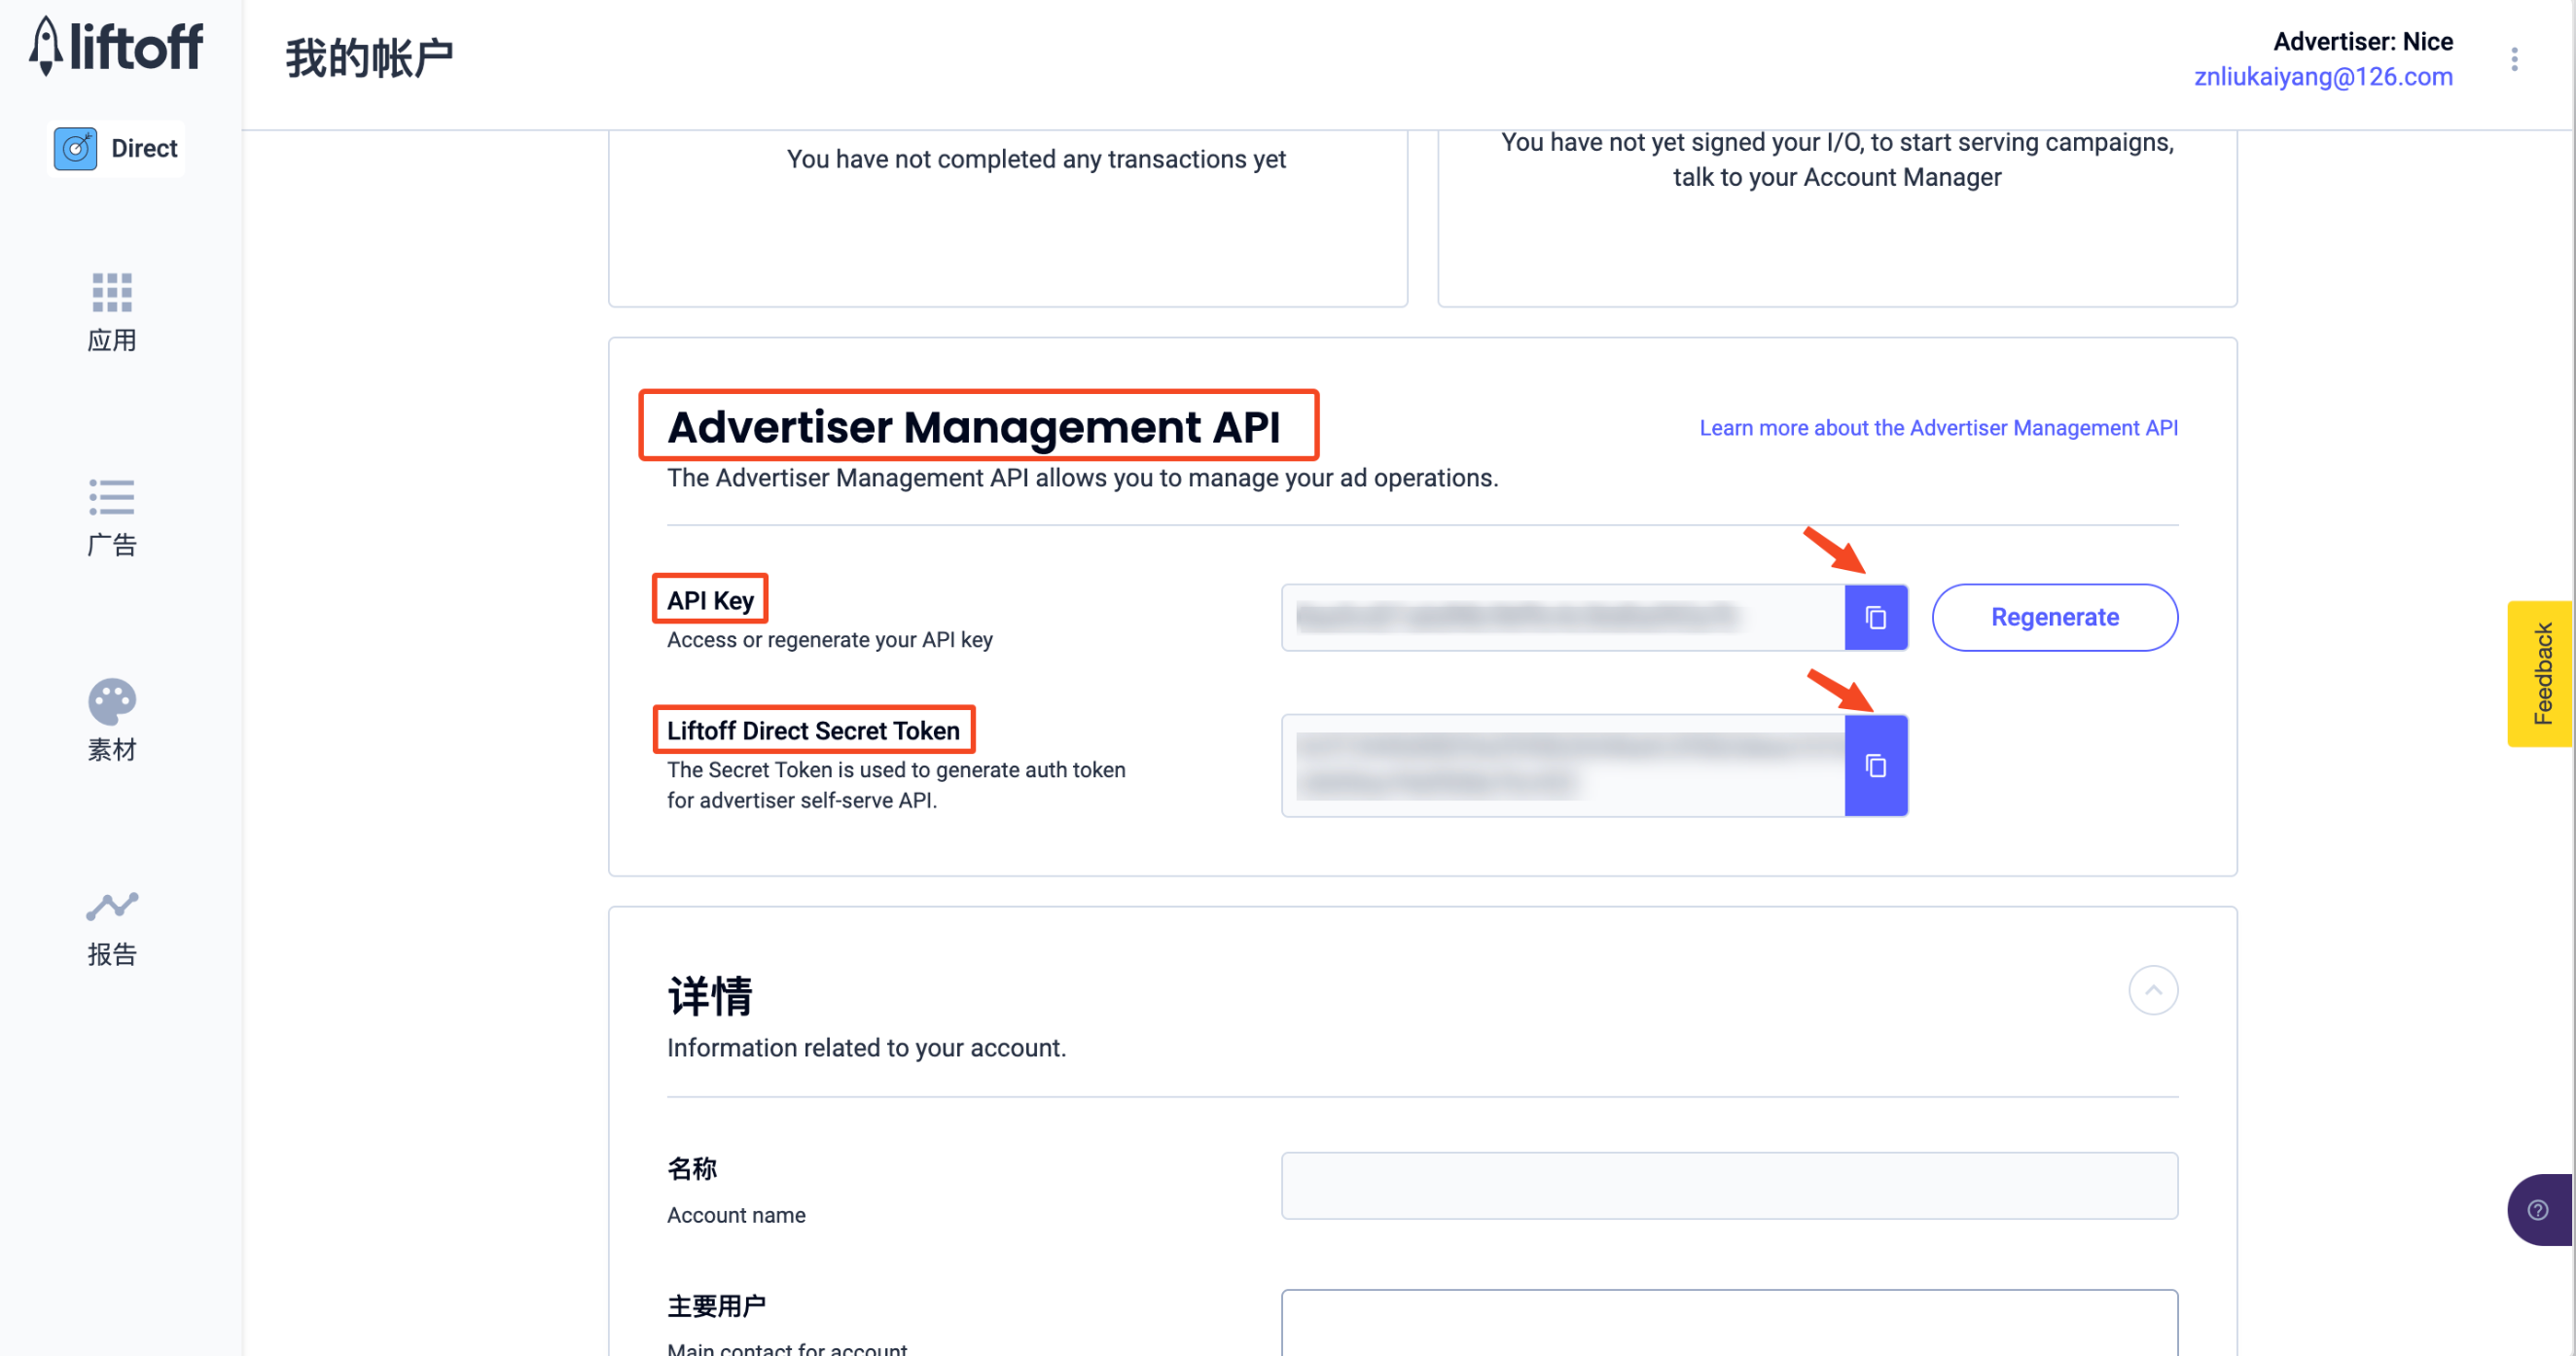The width and height of the screenshot is (2576, 1356).
Task: Click the blurred Secret Token text field
Action: click(1562, 766)
